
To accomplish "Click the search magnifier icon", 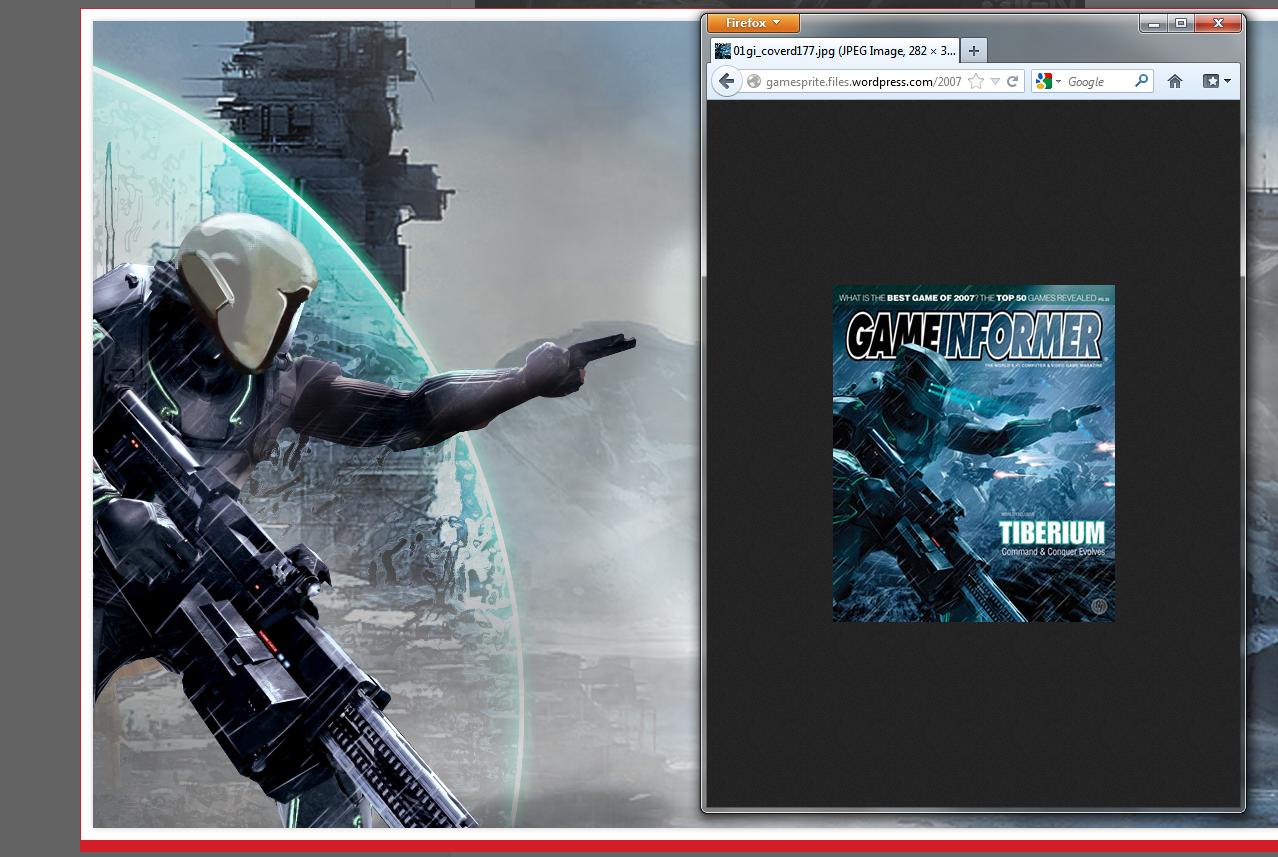I will pyautogui.click(x=1141, y=81).
